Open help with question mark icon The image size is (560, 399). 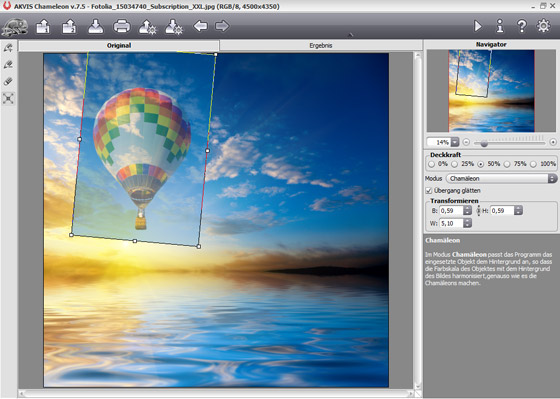pos(521,26)
